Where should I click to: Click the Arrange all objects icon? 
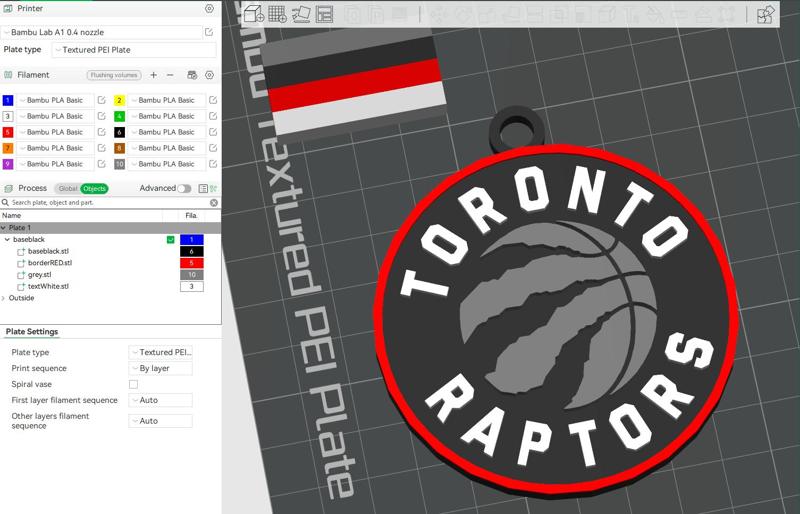click(x=324, y=14)
